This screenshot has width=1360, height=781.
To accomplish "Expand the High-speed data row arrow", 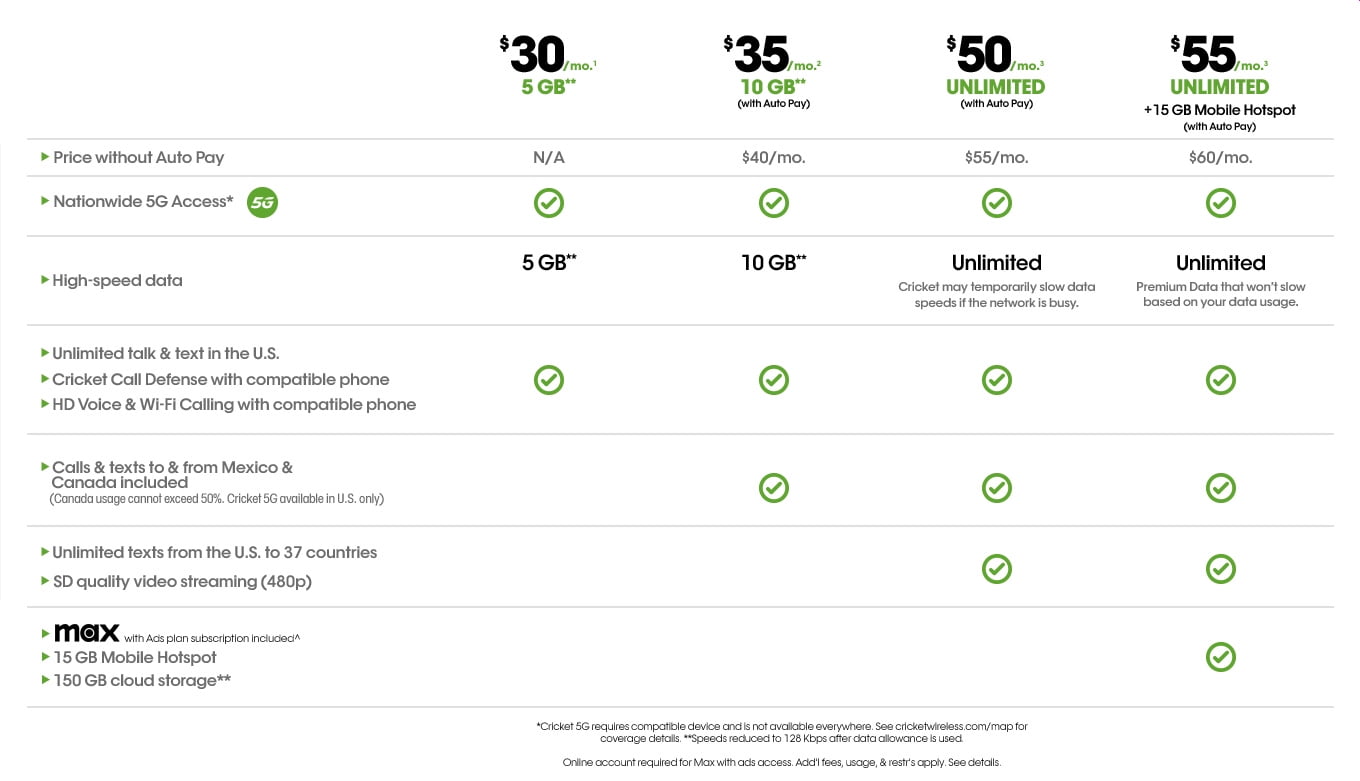I will pos(44,280).
